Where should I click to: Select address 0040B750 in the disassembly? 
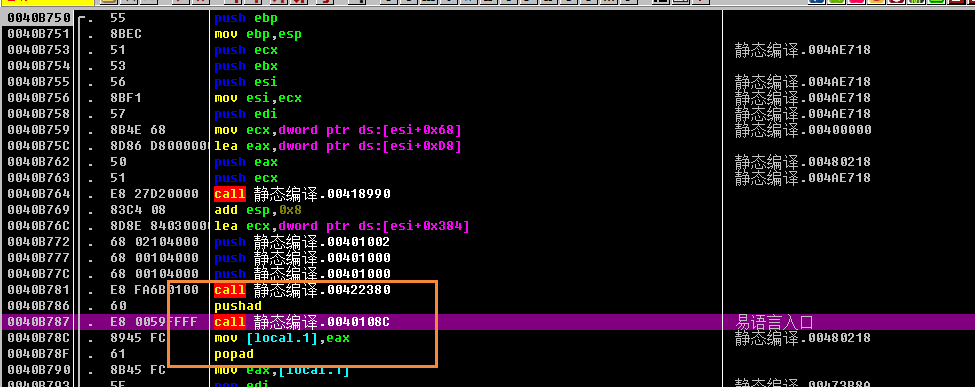[39, 19]
